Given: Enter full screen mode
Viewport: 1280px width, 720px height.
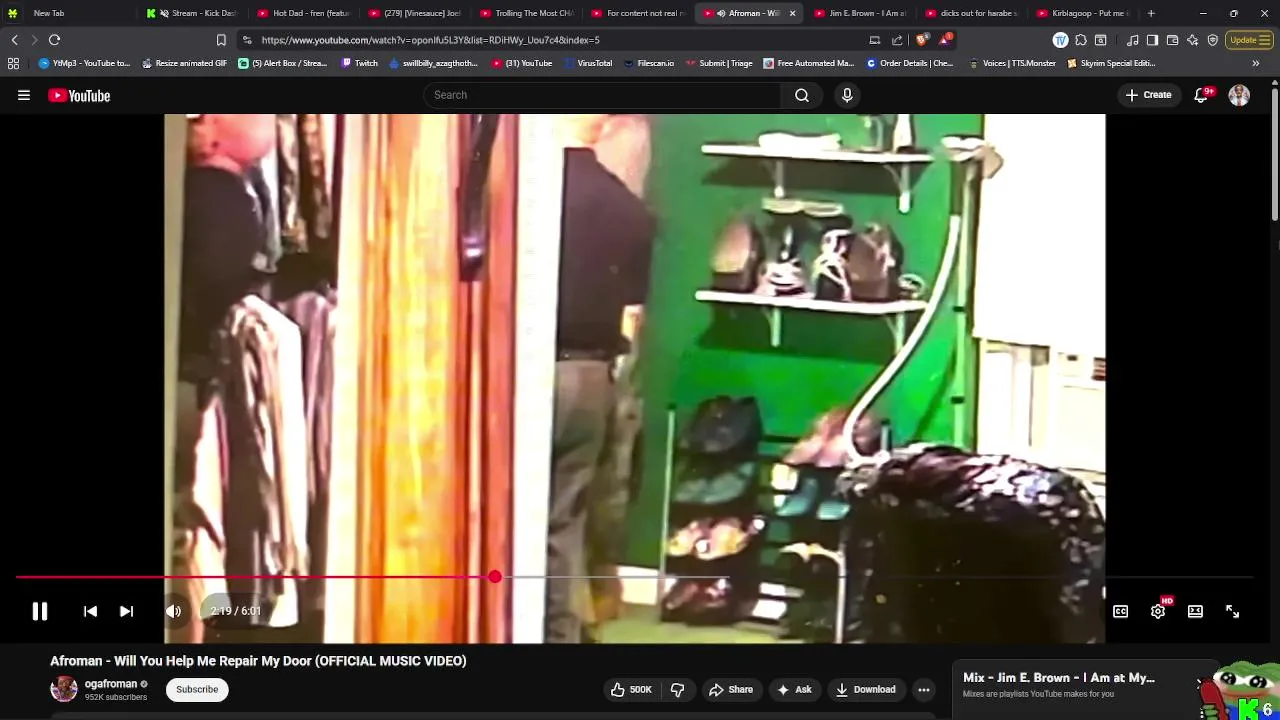Looking at the screenshot, I should (1232, 612).
